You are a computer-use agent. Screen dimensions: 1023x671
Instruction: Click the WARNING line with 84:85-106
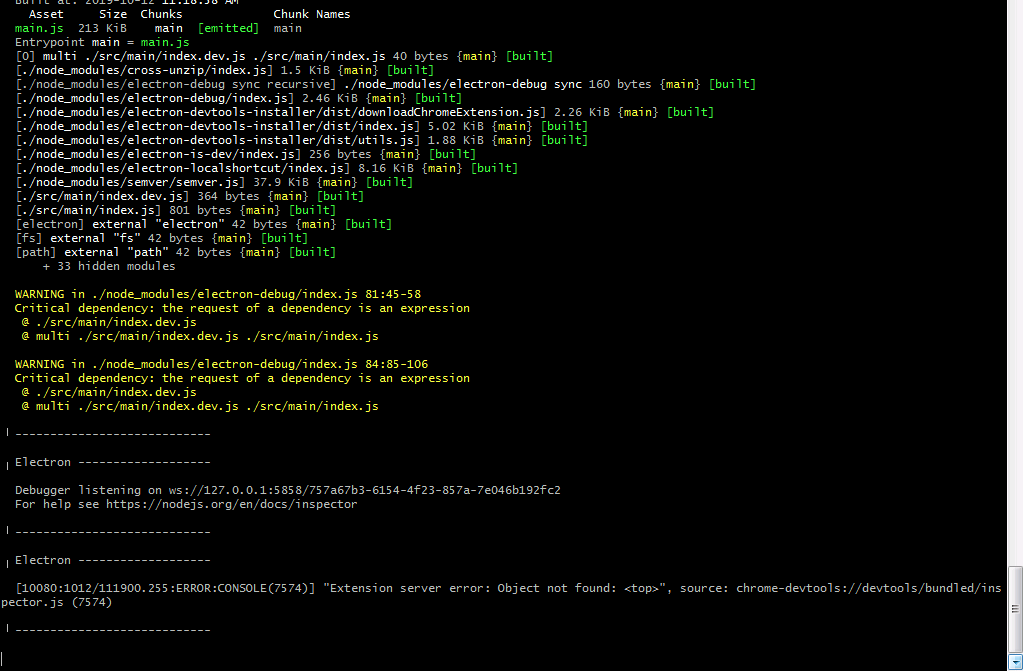point(221,364)
